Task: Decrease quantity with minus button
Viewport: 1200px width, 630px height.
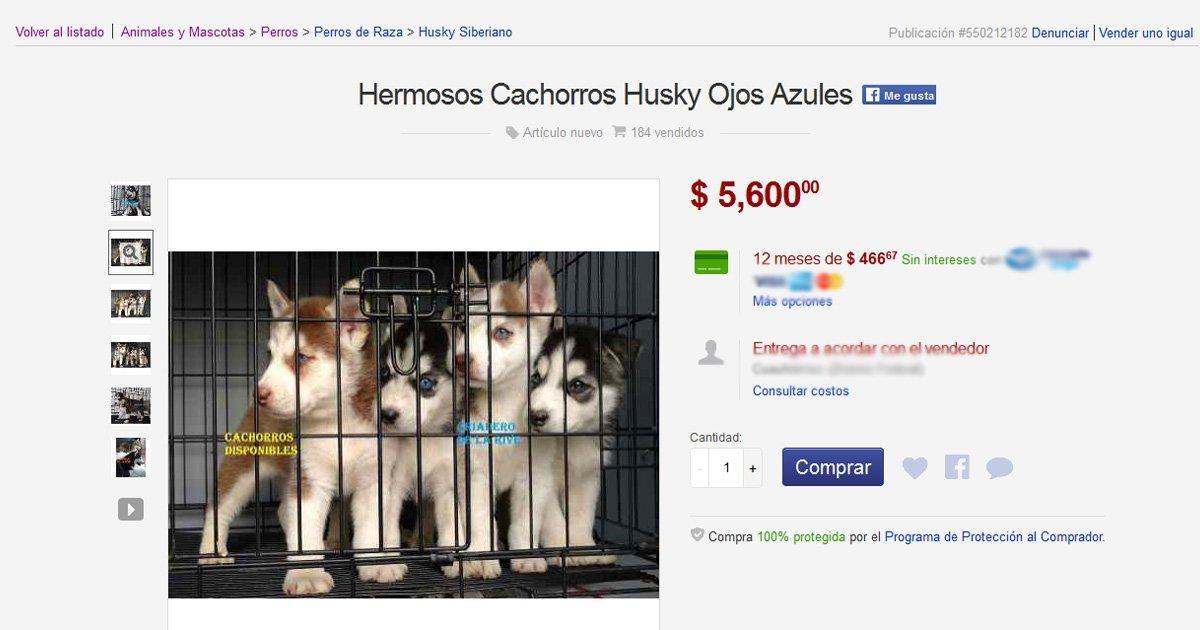Action: point(700,468)
